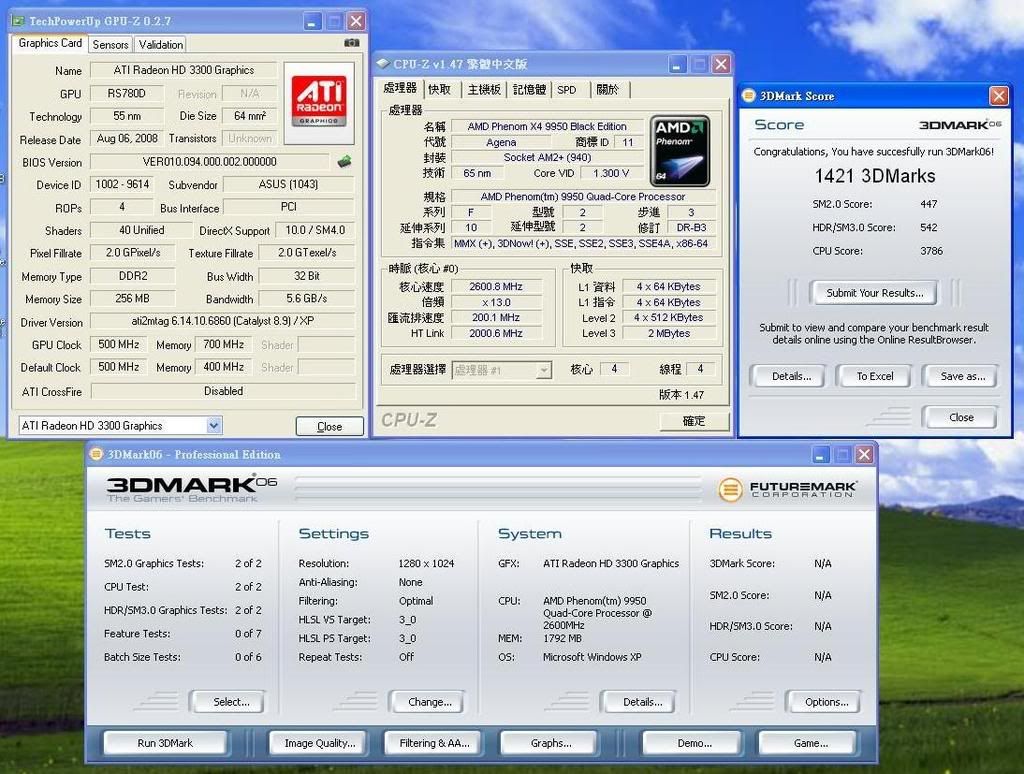Click Submit Your Results button
This screenshot has height=774, width=1024.
pos(874,293)
